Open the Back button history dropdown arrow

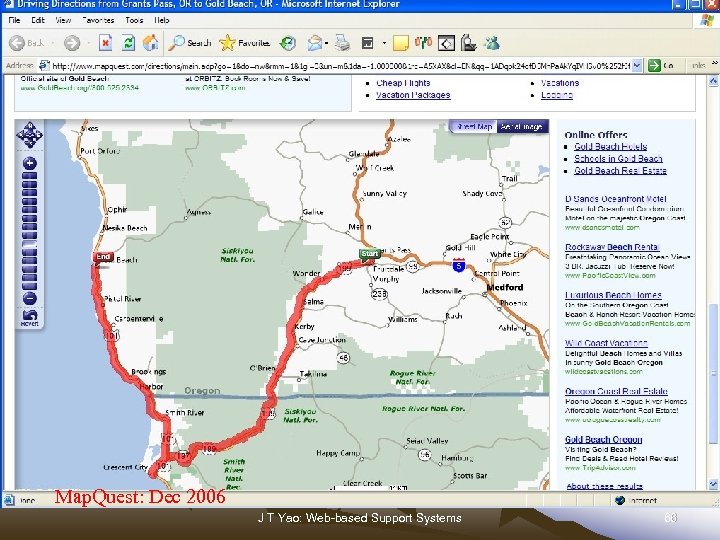52,43
